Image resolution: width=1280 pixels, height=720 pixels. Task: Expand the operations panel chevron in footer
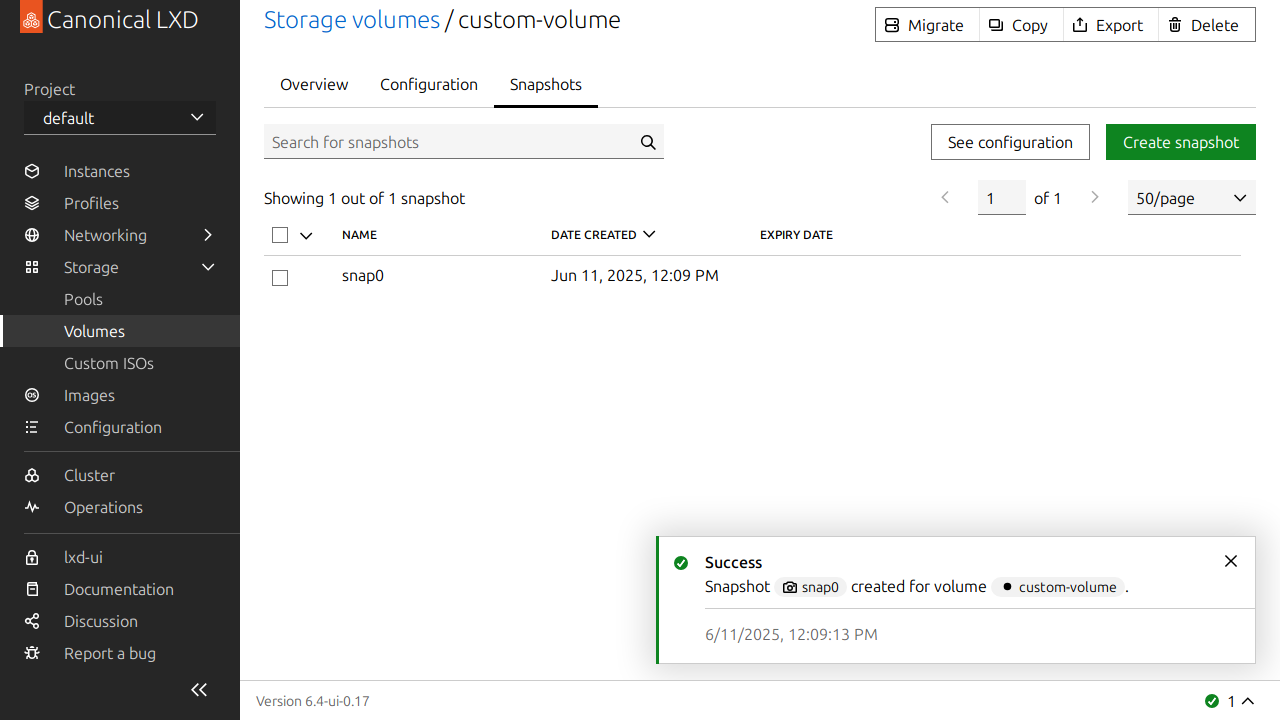coord(1248,701)
